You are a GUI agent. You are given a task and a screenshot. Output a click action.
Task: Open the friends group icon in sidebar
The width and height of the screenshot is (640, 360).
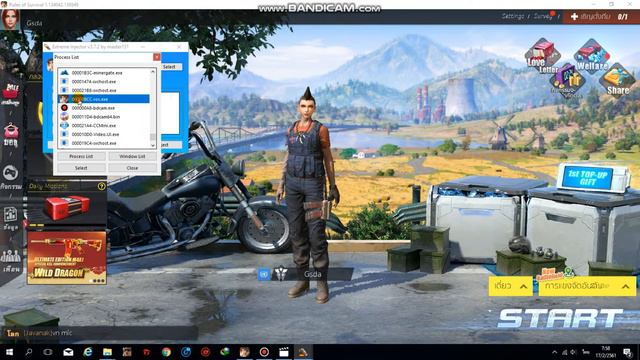[x=11, y=260]
